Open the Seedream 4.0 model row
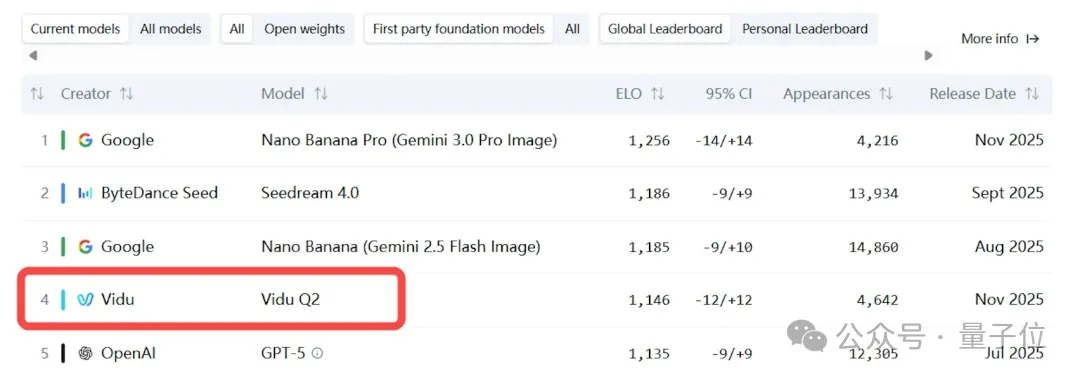The image size is (1080, 379). coord(537,194)
